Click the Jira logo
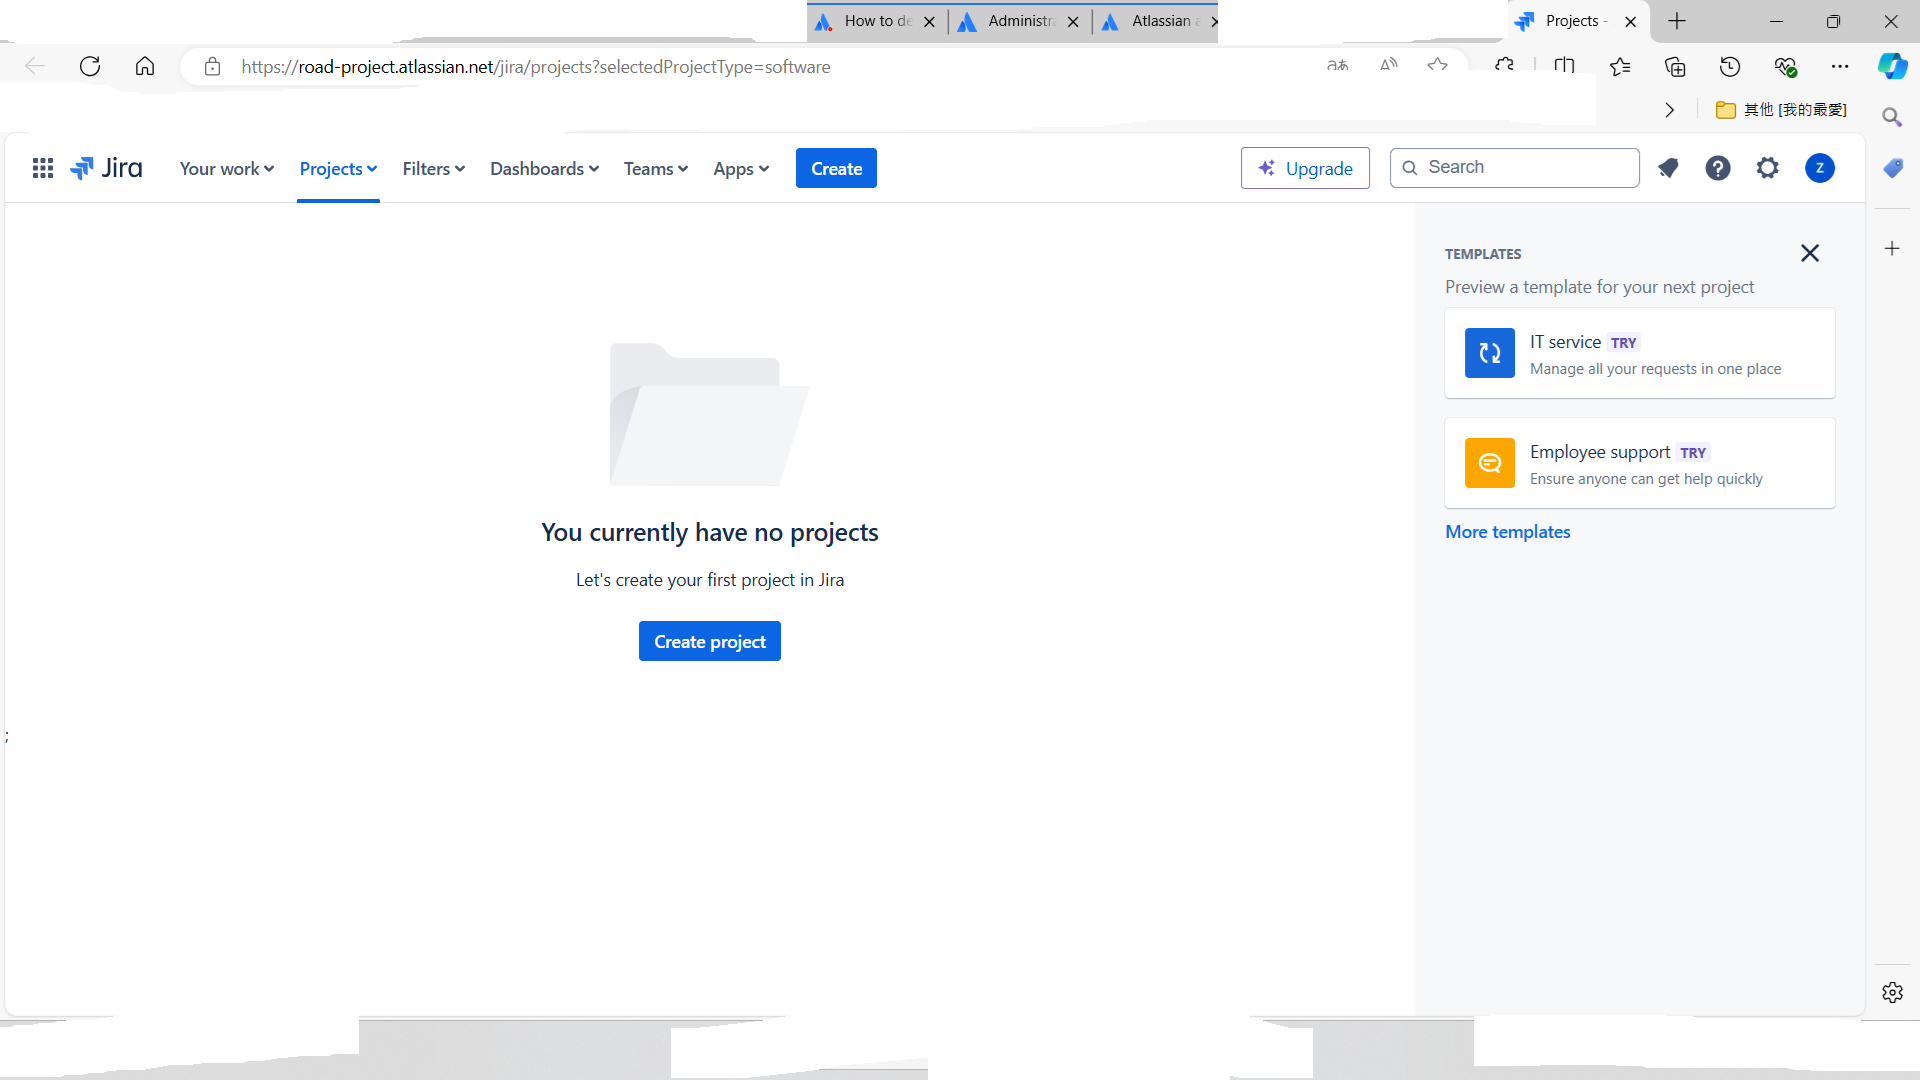This screenshot has width=1920, height=1080. click(x=106, y=168)
